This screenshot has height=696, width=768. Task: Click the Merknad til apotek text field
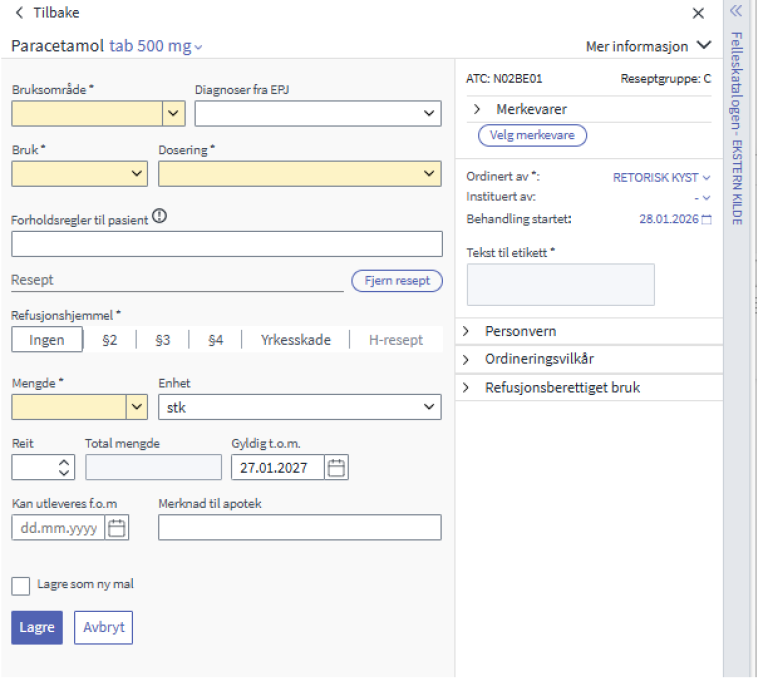click(x=299, y=528)
